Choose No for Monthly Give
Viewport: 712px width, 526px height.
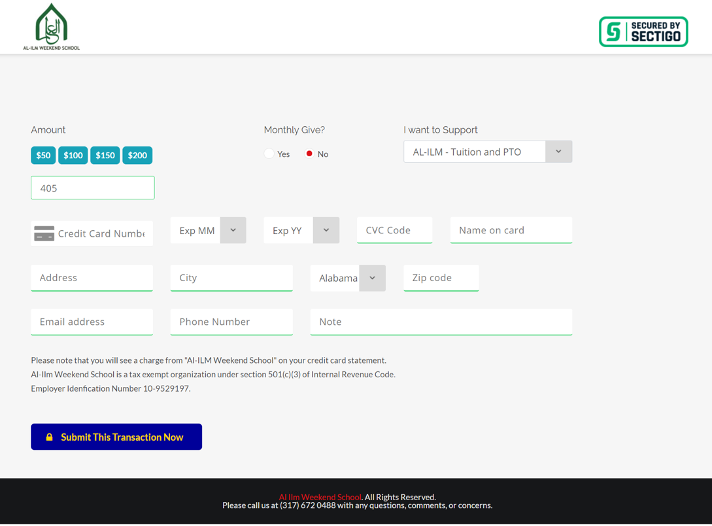[x=309, y=154]
